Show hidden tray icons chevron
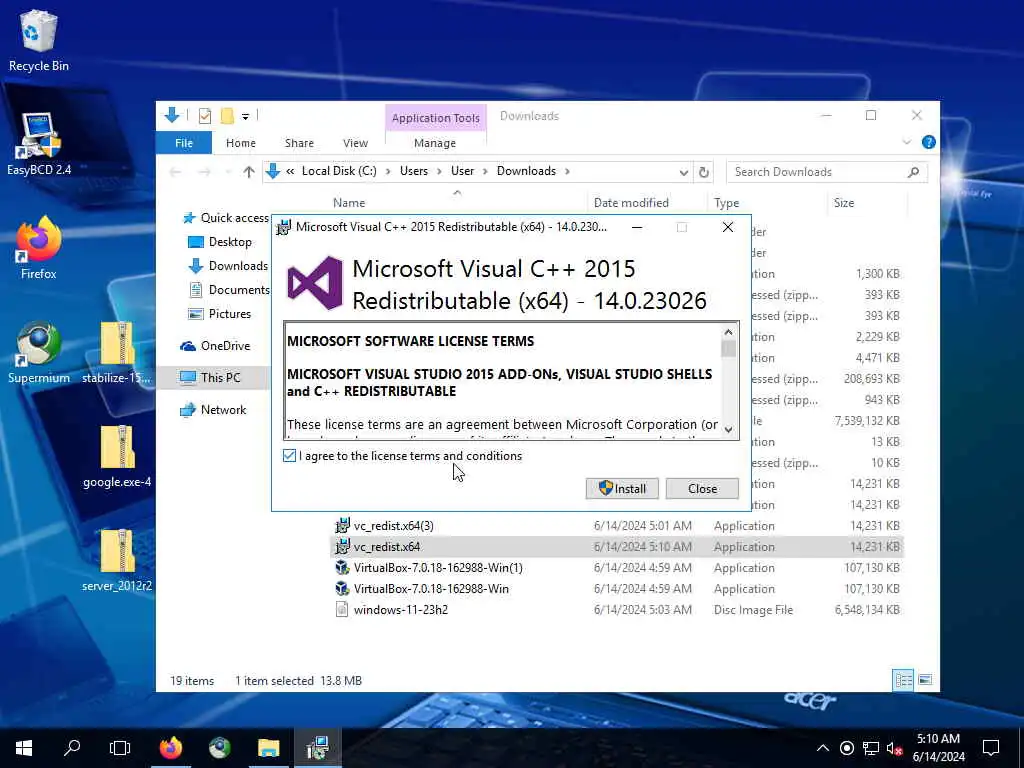Viewport: 1024px width, 768px height. point(823,748)
